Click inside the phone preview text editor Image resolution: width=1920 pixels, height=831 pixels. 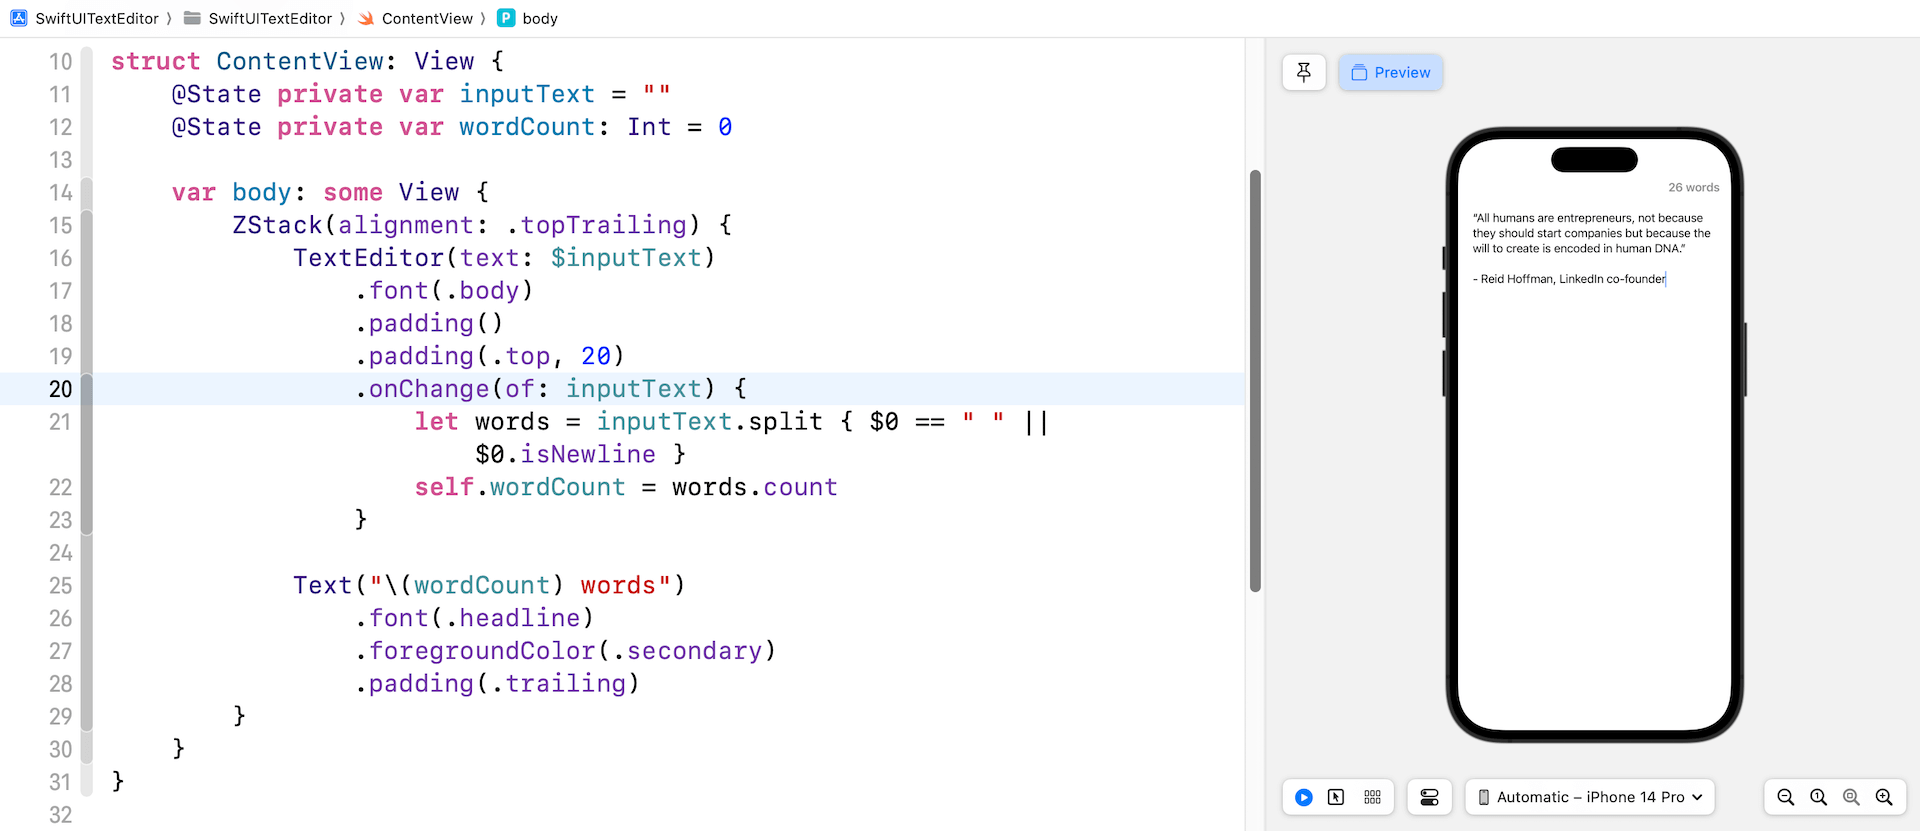(x=1594, y=450)
